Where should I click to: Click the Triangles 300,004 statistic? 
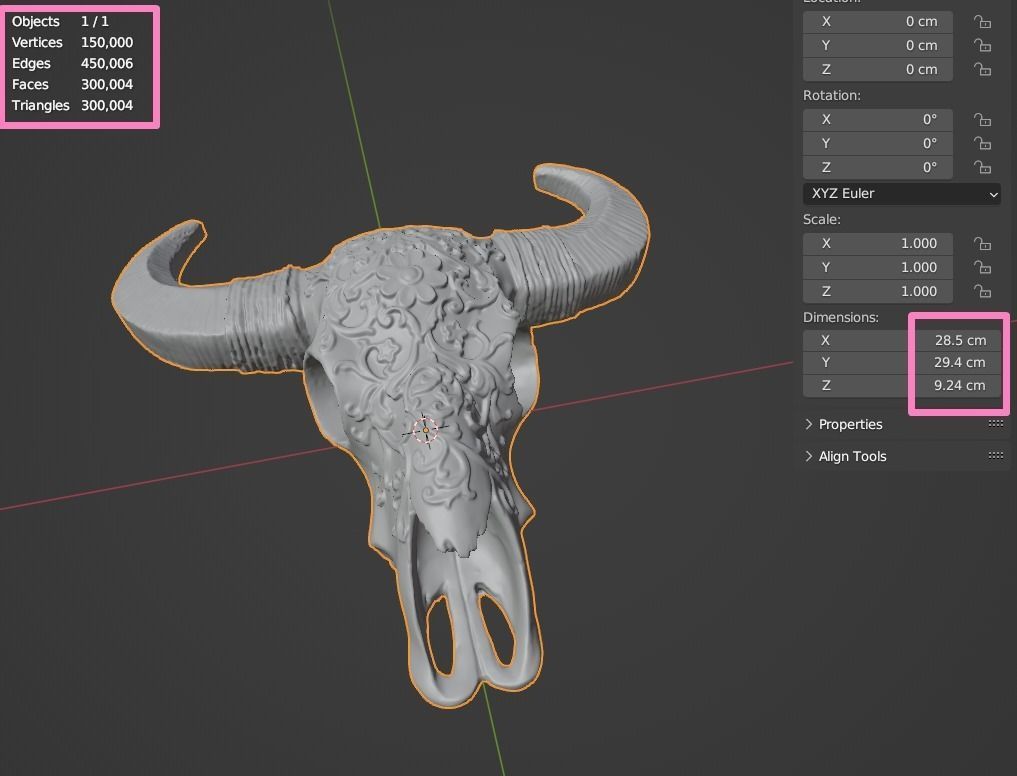click(x=72, y=105)
